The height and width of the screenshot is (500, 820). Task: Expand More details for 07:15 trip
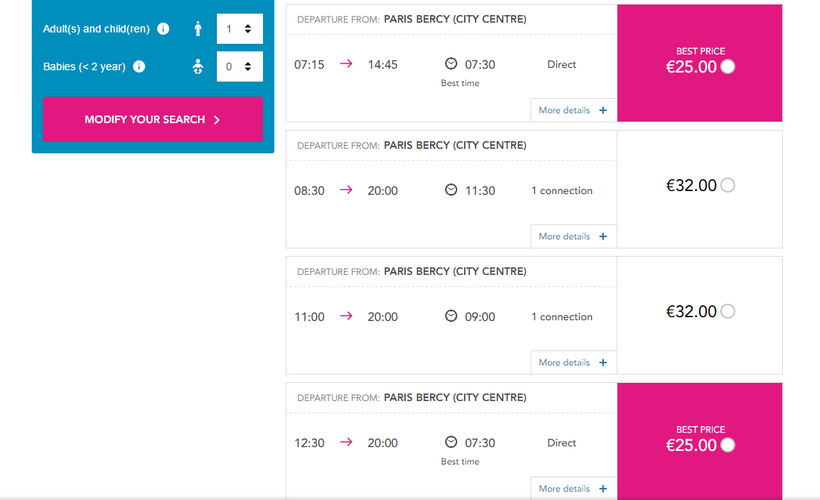572,110
